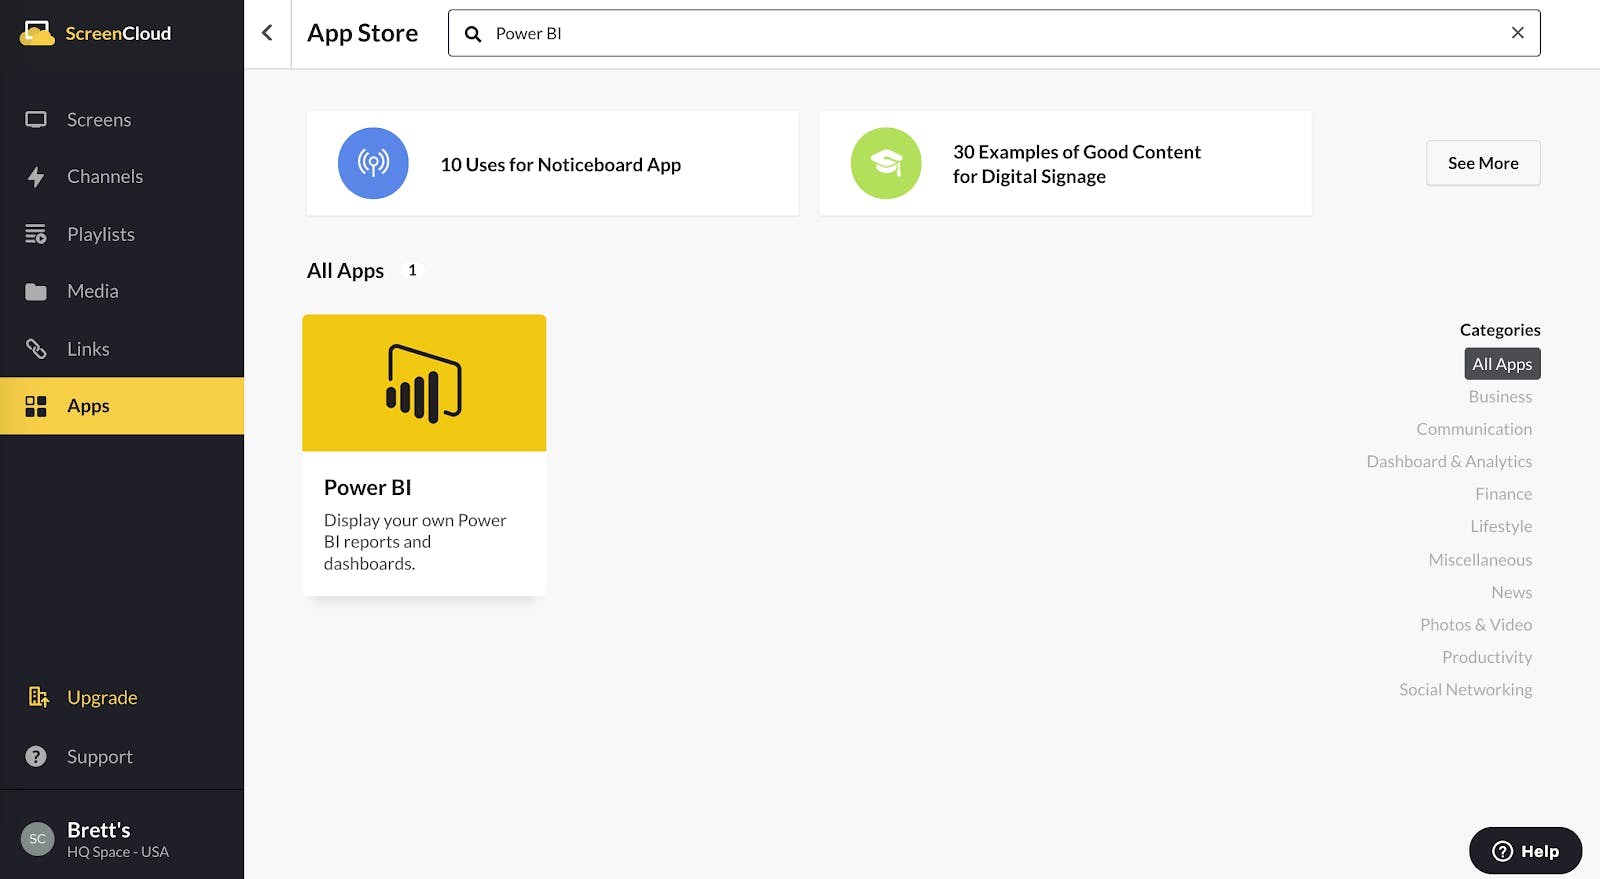
Task: Click the Power BI logo thumbnail
Action: pos(424,383)
